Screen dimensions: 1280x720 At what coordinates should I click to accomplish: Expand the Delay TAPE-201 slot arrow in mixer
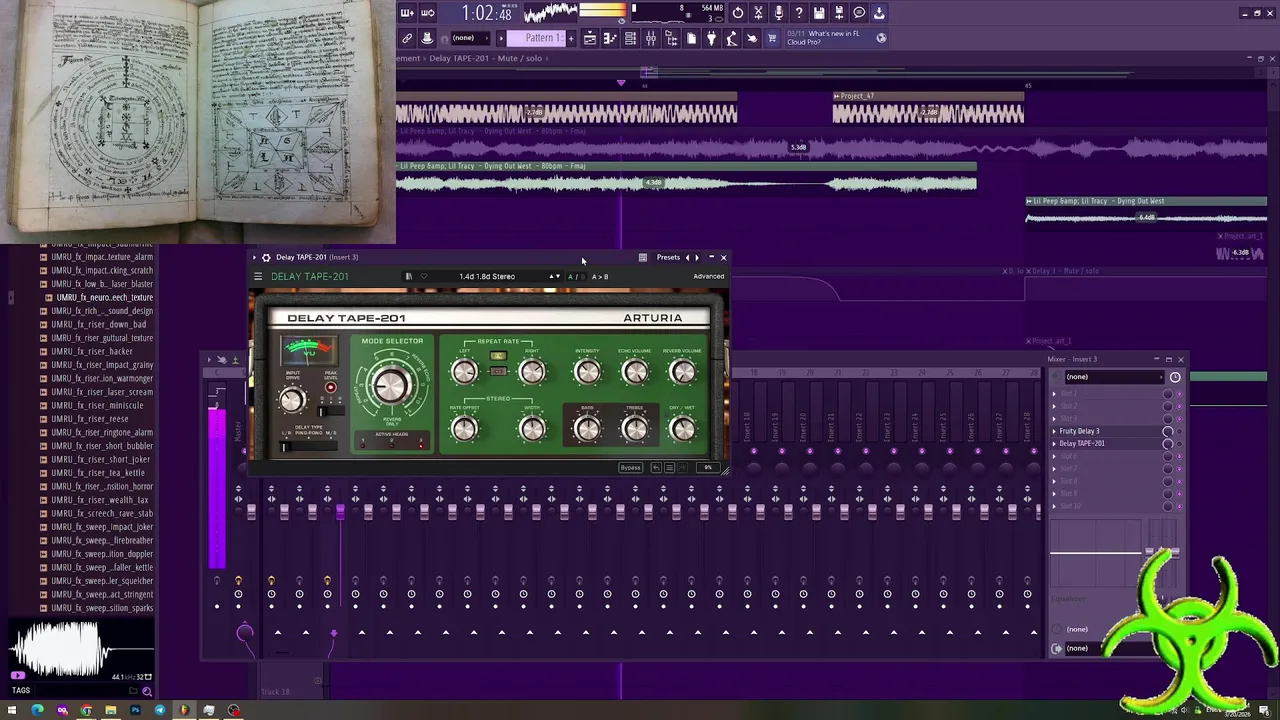click(1054, 444)
